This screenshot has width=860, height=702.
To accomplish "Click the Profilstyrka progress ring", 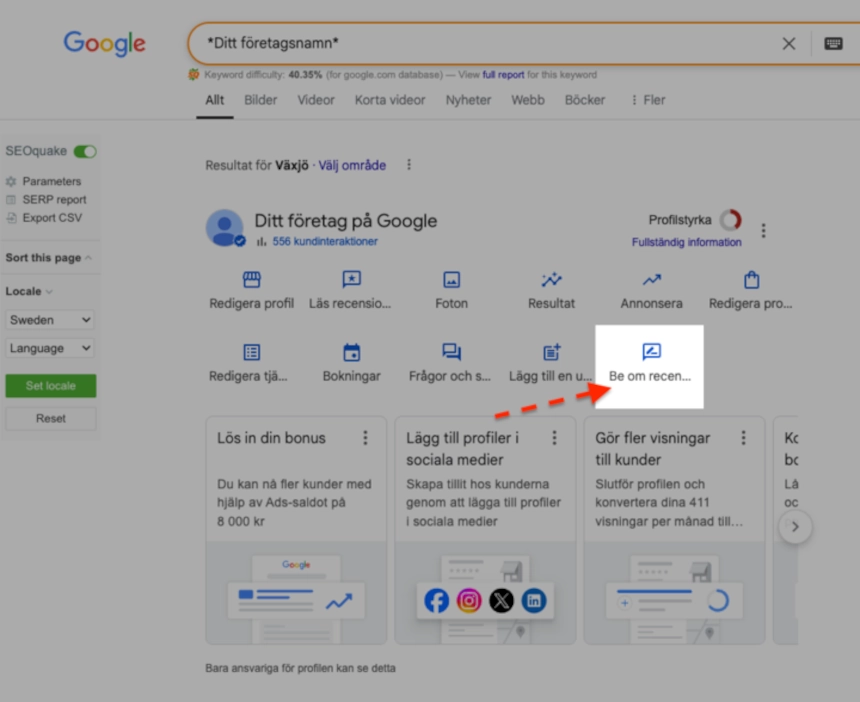I will point(731,220).
